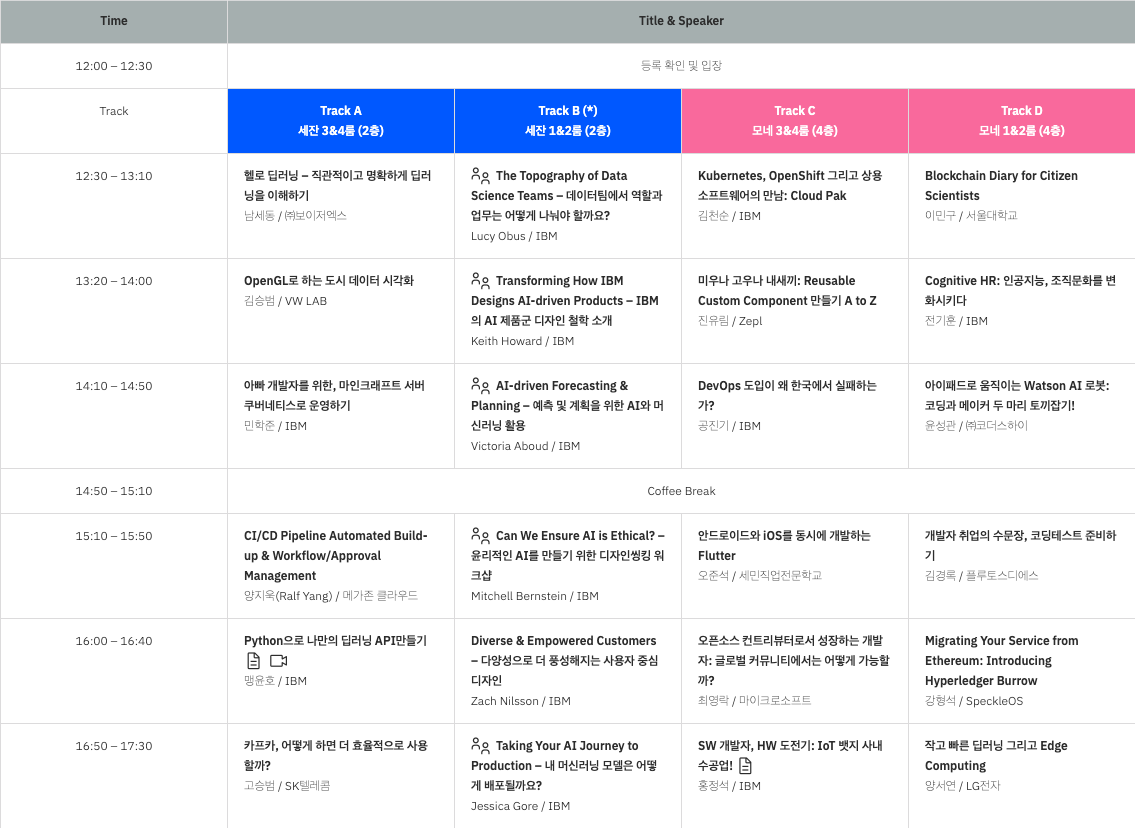Select the Track D header cell
The image size is (1135, 828).
(1022, 121)
